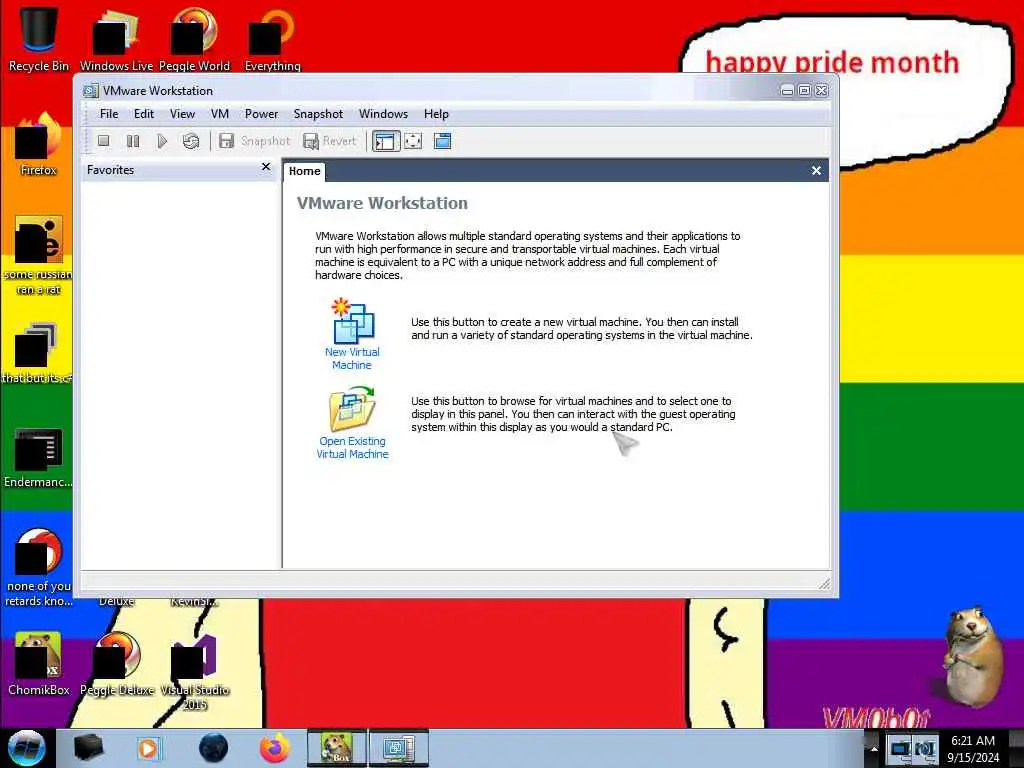The image size is (1024, 768).
Task: Click the VMware Workstation title bar icon
Action: 91,91
